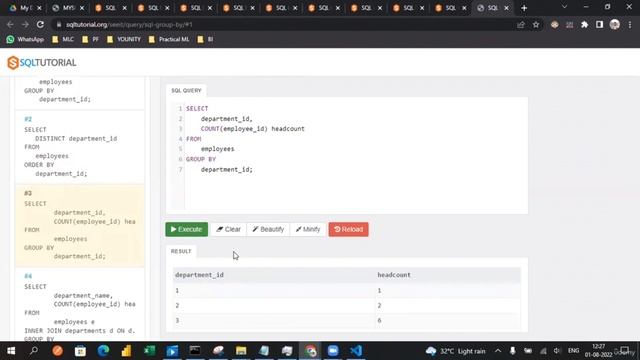Open the taskbar clock and date
This screenshot has height=360, width=640.
click(598, 351)
